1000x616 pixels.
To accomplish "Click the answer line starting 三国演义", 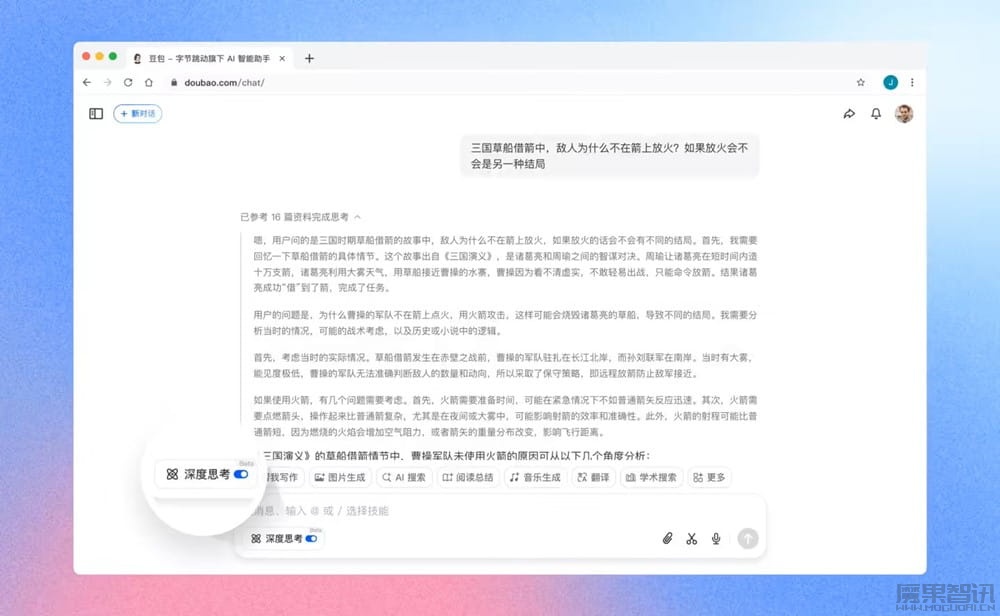I will 456,455.
